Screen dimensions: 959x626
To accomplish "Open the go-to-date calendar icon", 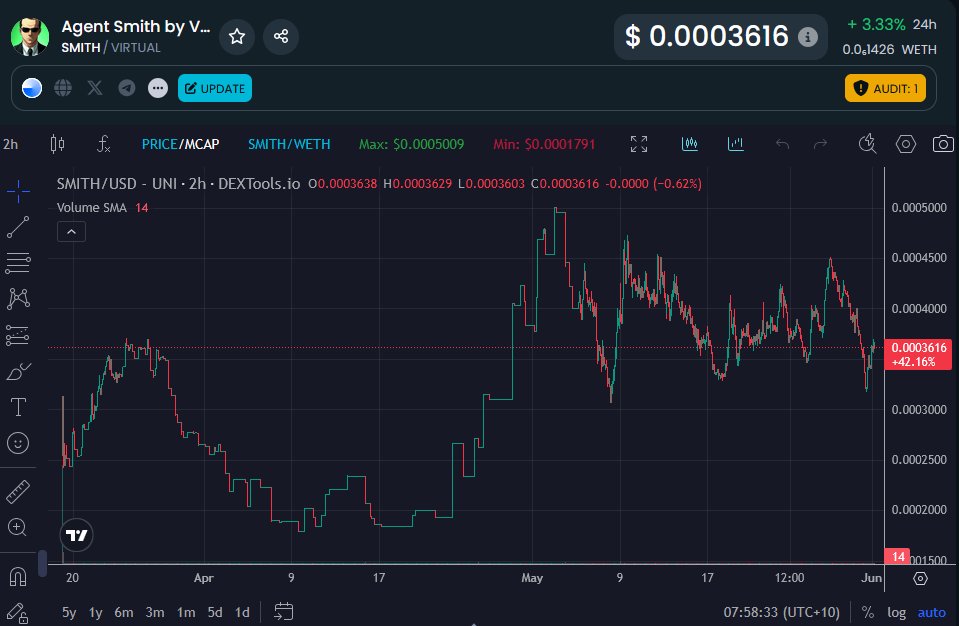I will click(283, 611).
